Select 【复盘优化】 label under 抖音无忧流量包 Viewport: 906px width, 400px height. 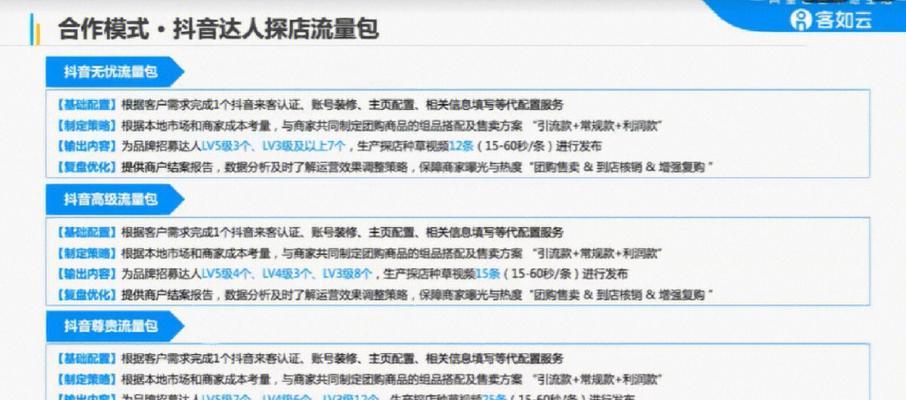(87, 168)
